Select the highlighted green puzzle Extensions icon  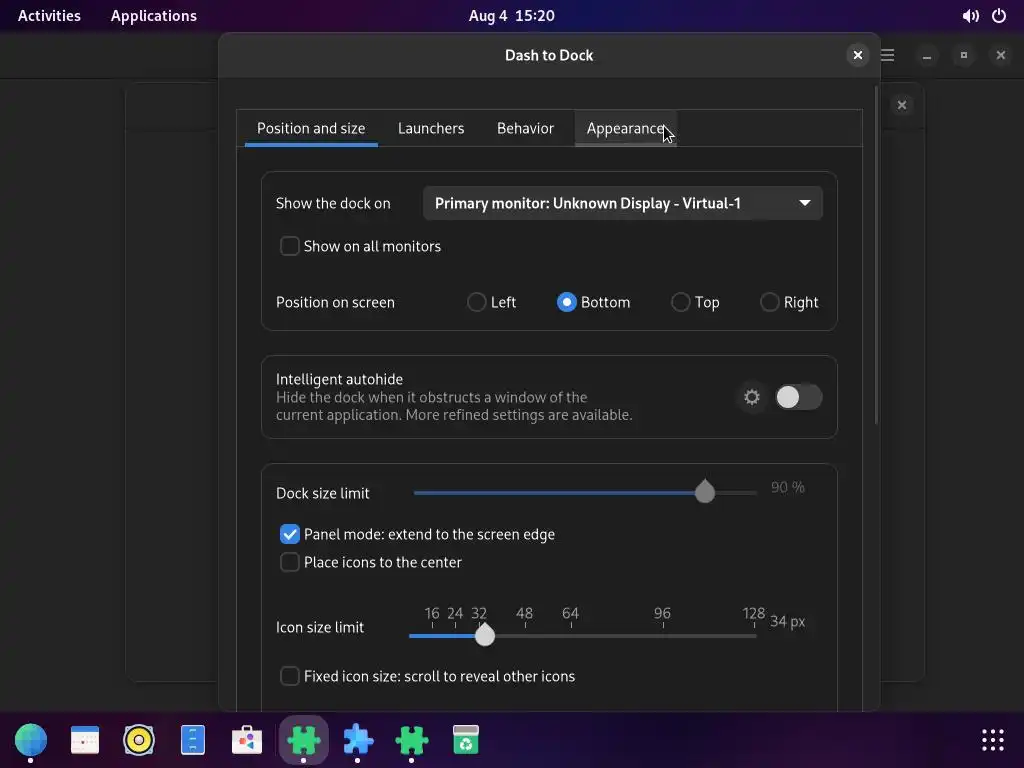pos(304,740)
